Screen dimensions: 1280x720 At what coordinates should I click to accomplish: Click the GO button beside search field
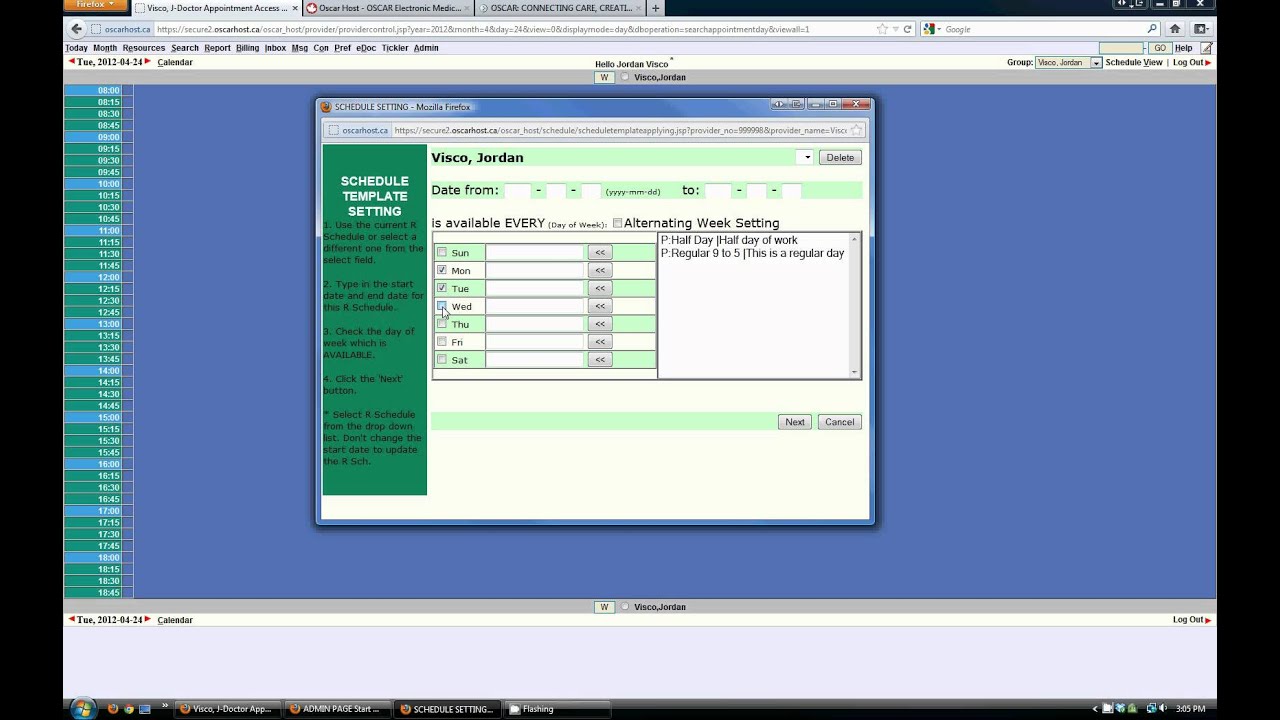[x=1159, y=48]
